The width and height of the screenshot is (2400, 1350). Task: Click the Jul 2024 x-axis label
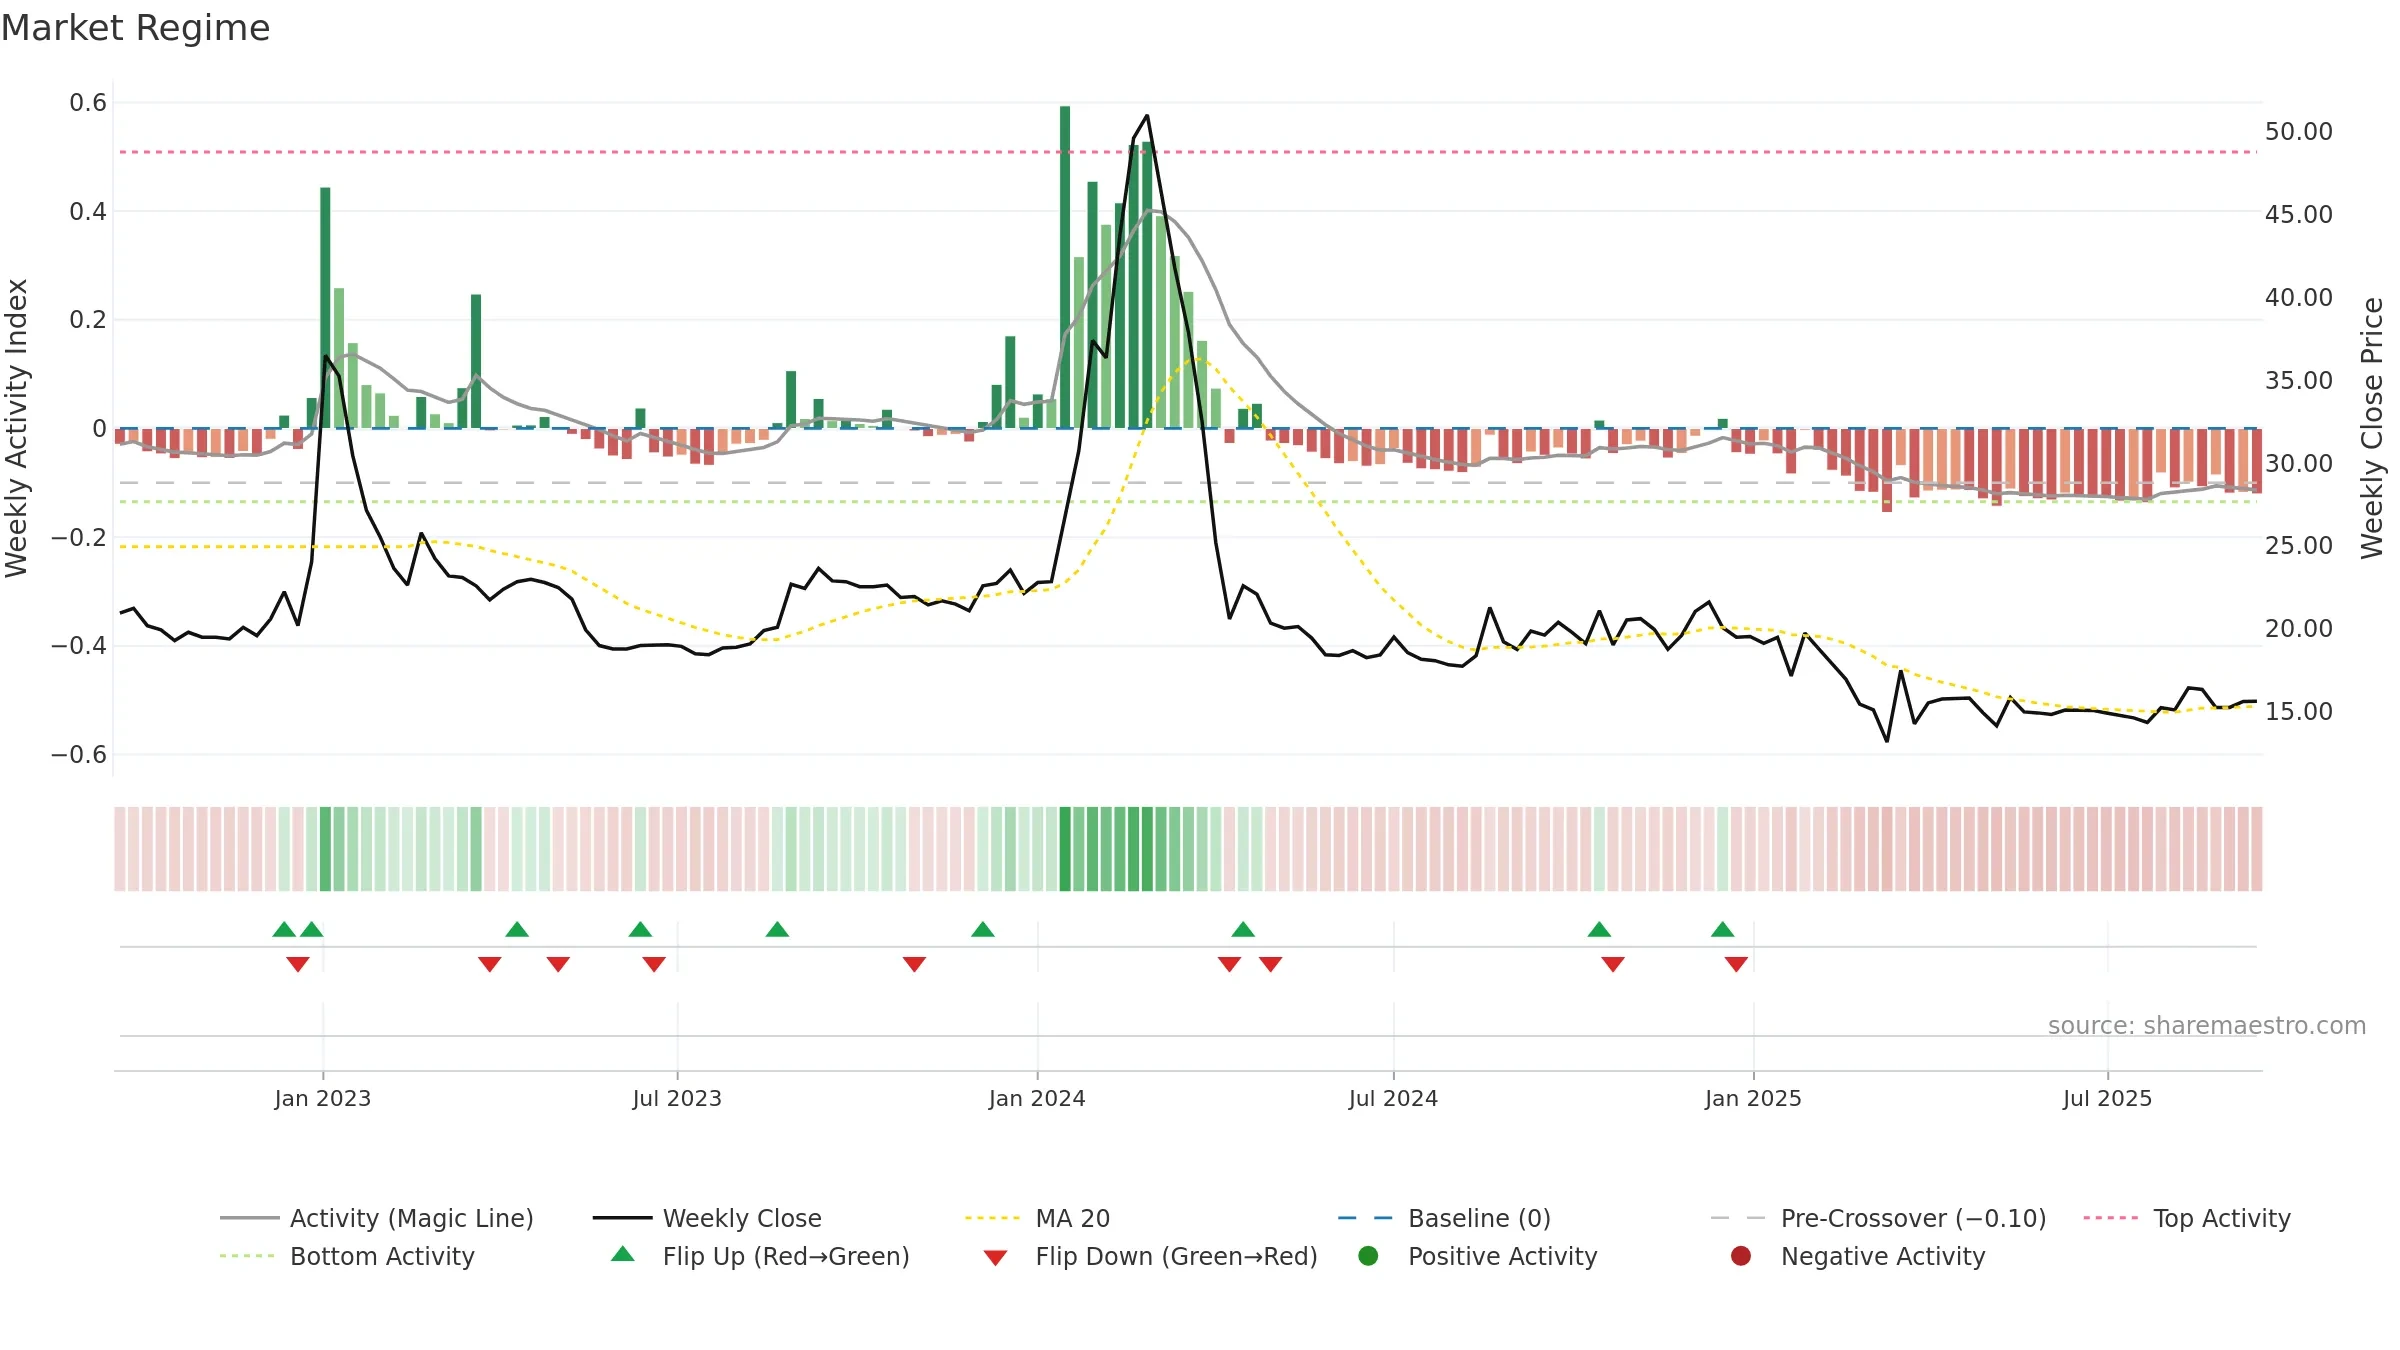click(x=1393, y=1098)
